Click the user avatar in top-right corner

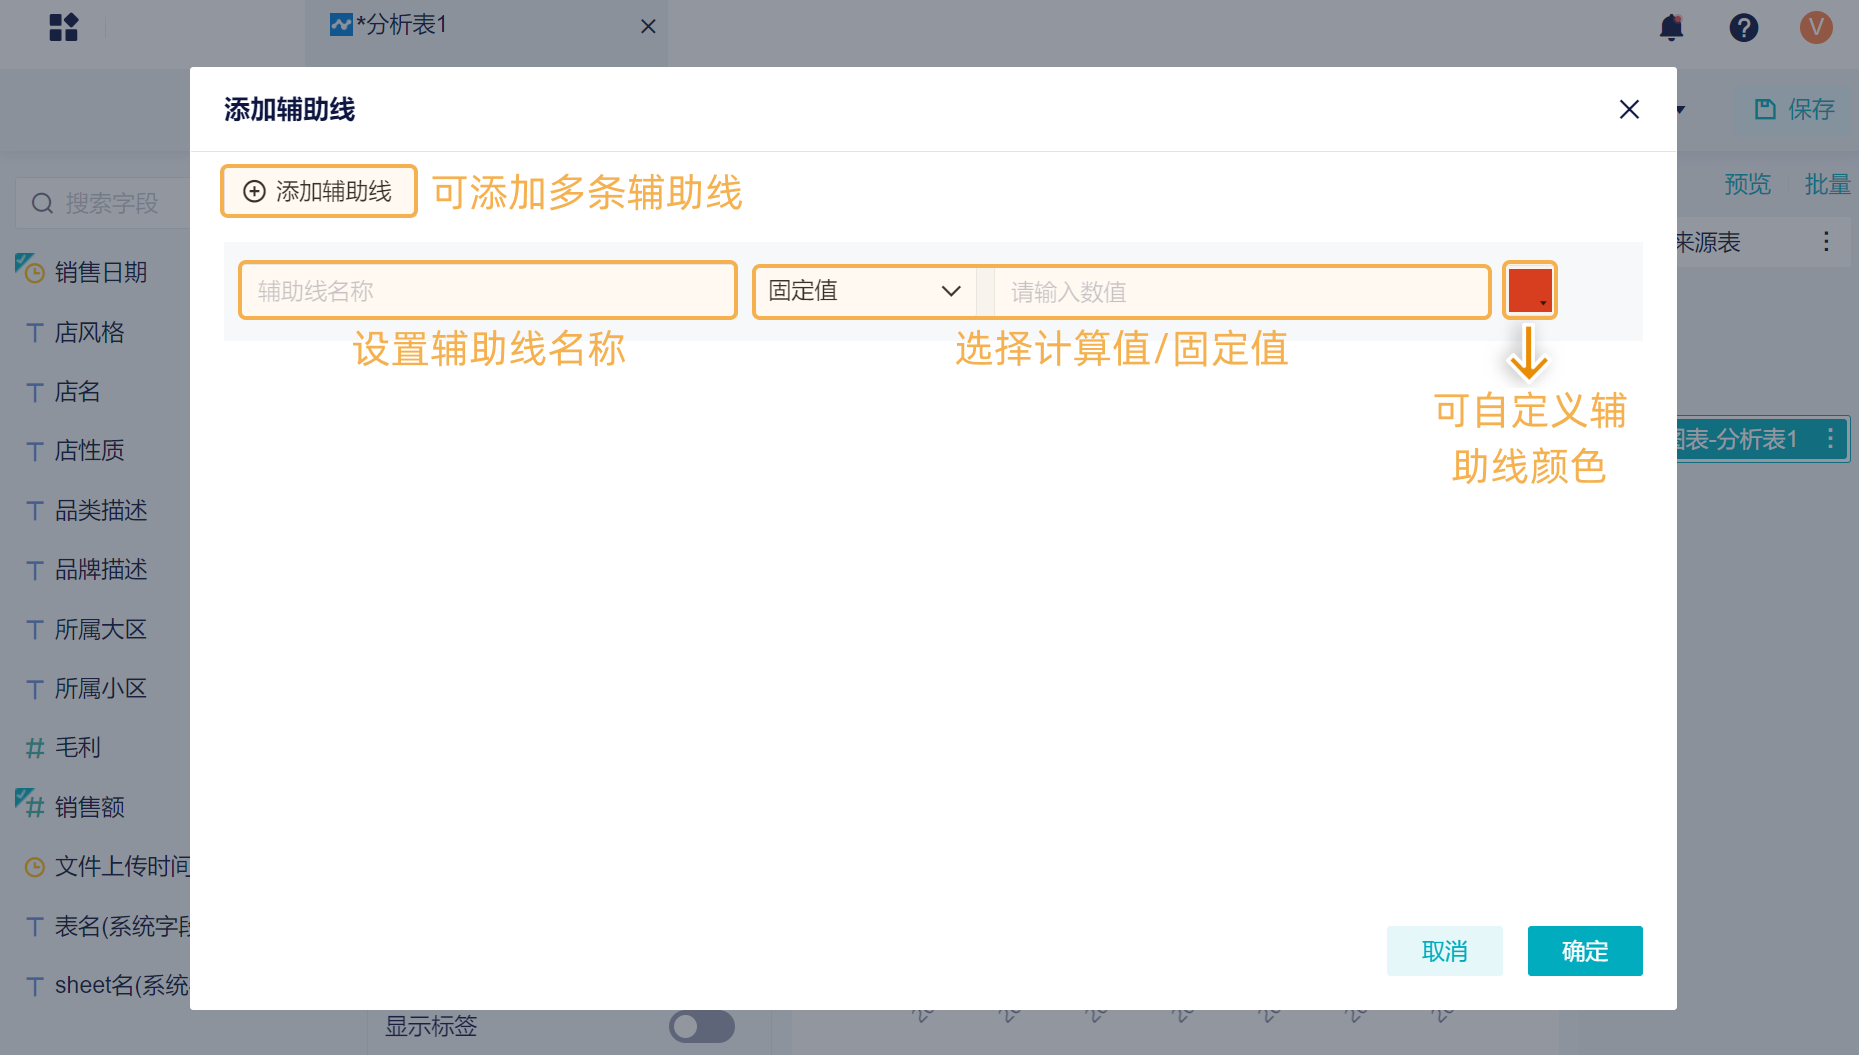(1816, 28)
